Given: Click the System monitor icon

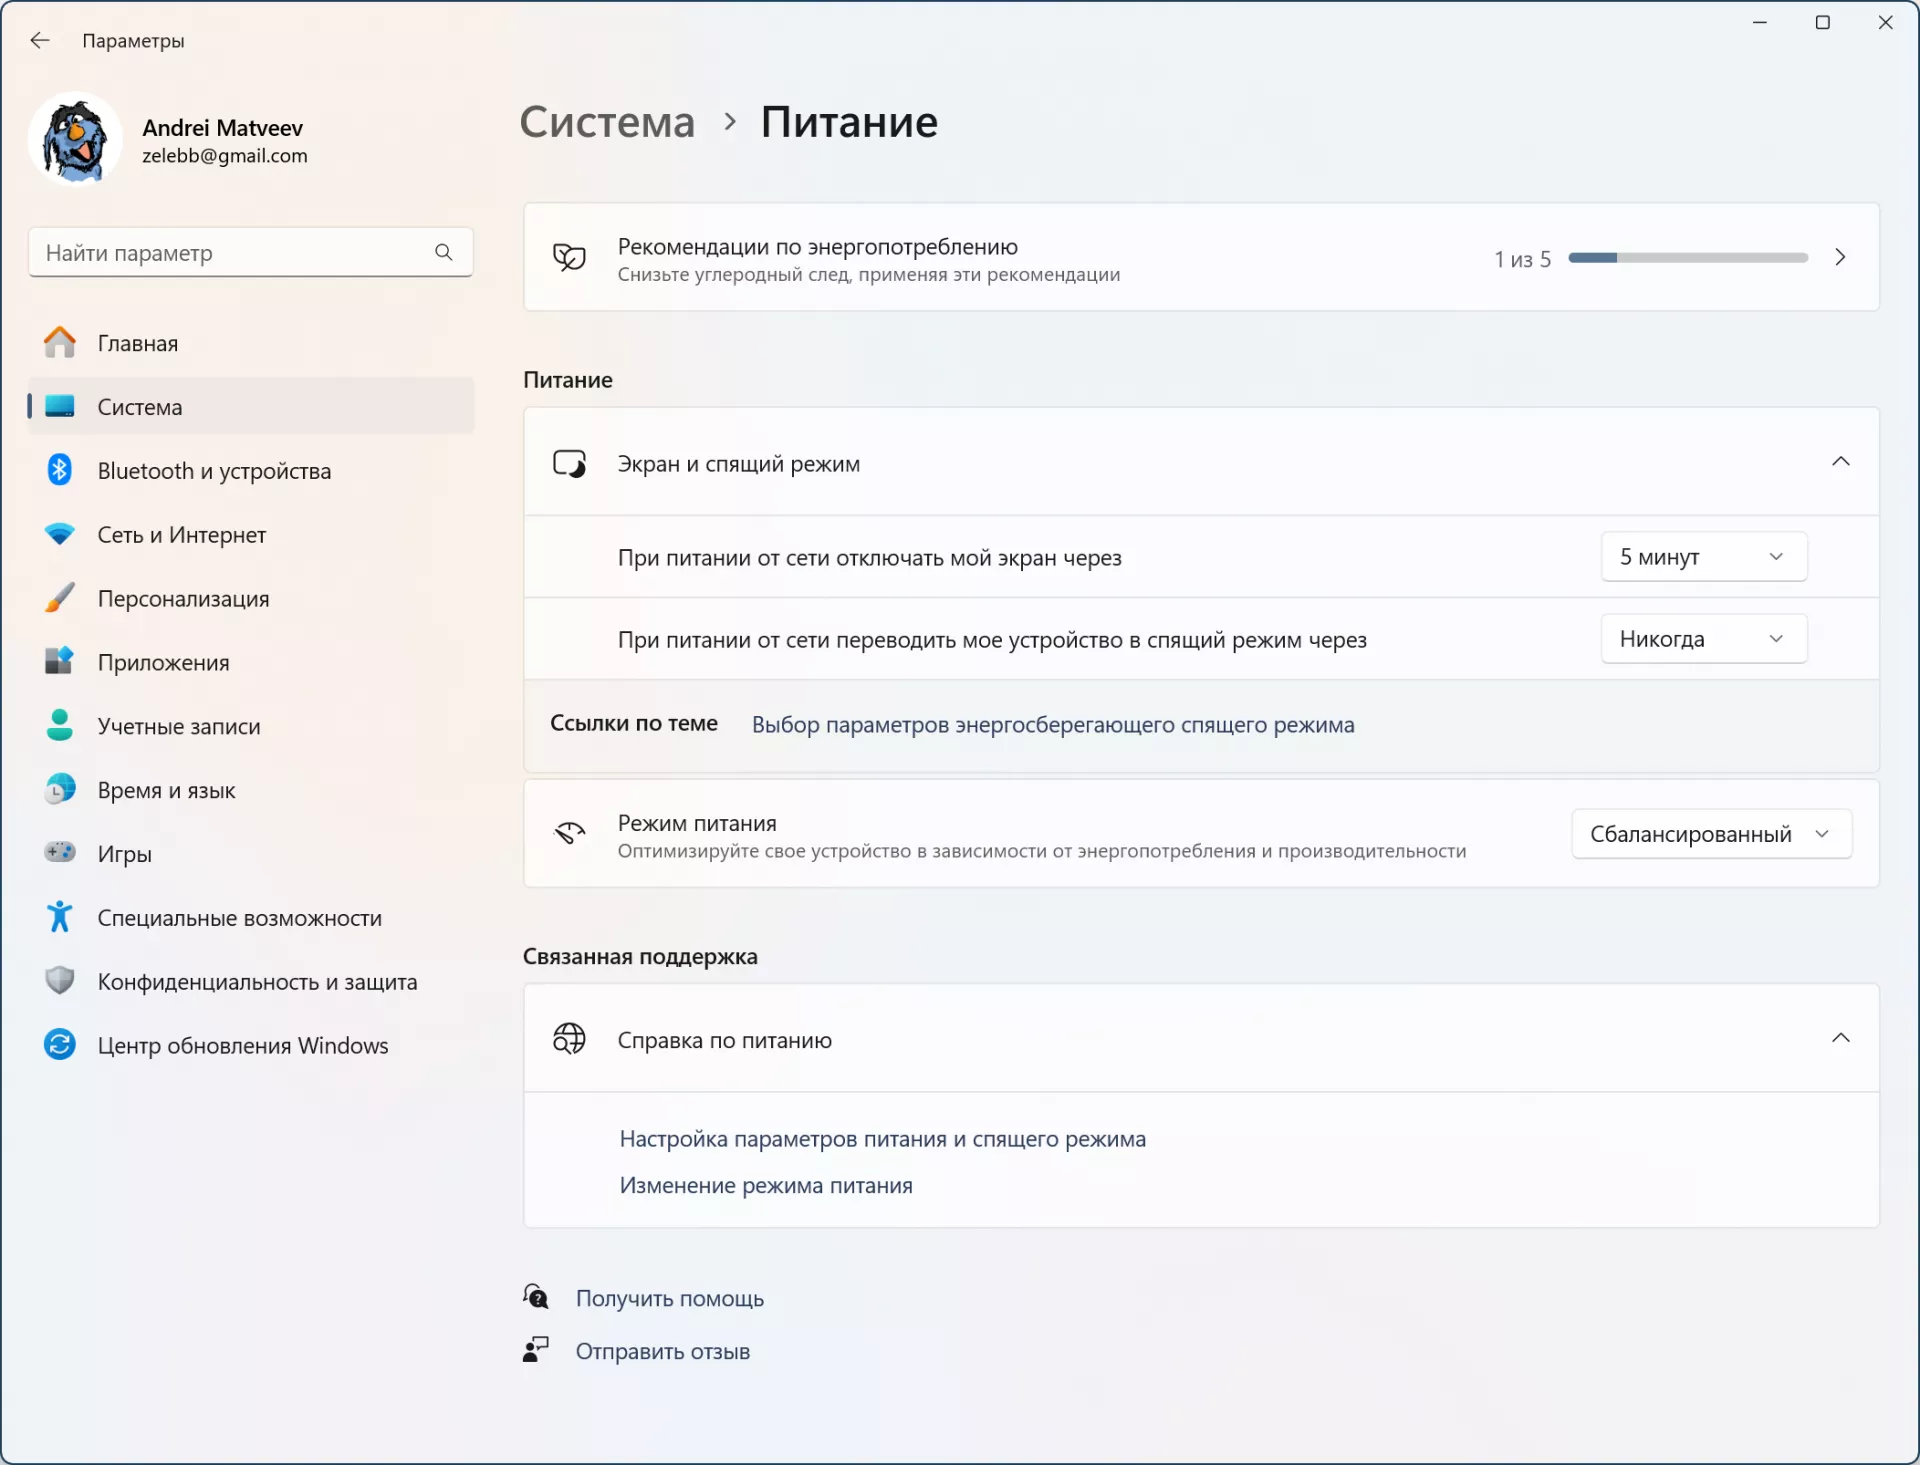Looking at the screenshot, I should click(x=60, y=406).
